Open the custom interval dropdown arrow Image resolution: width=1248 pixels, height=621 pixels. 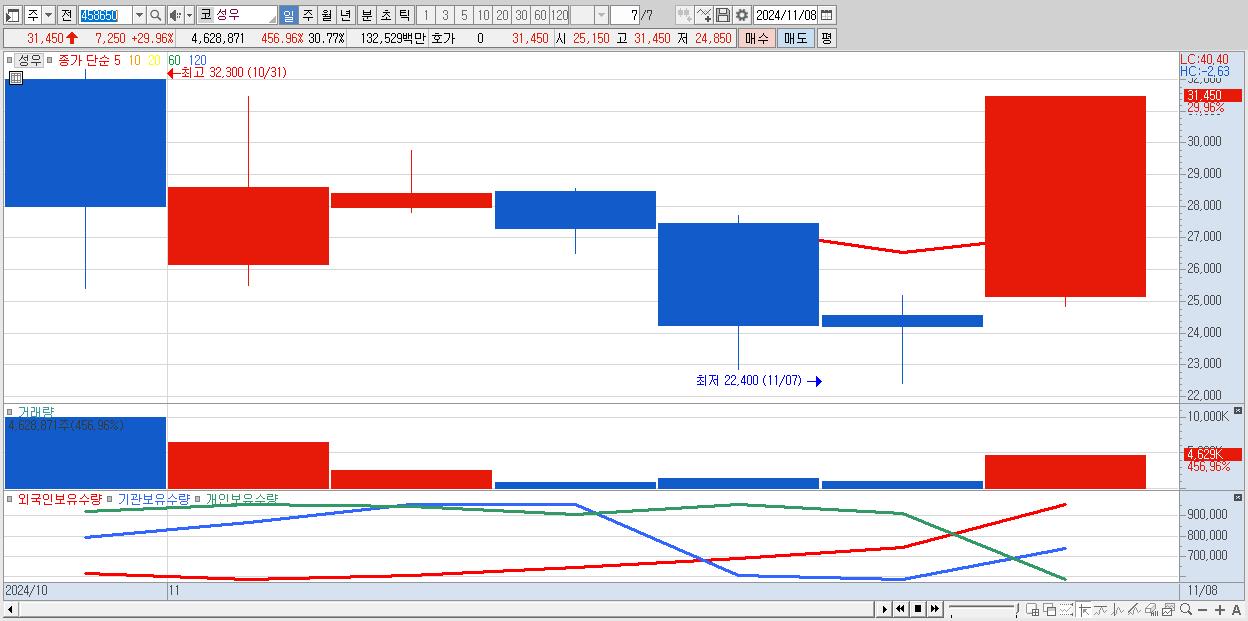pyautogui.click(x=602, y=15)
